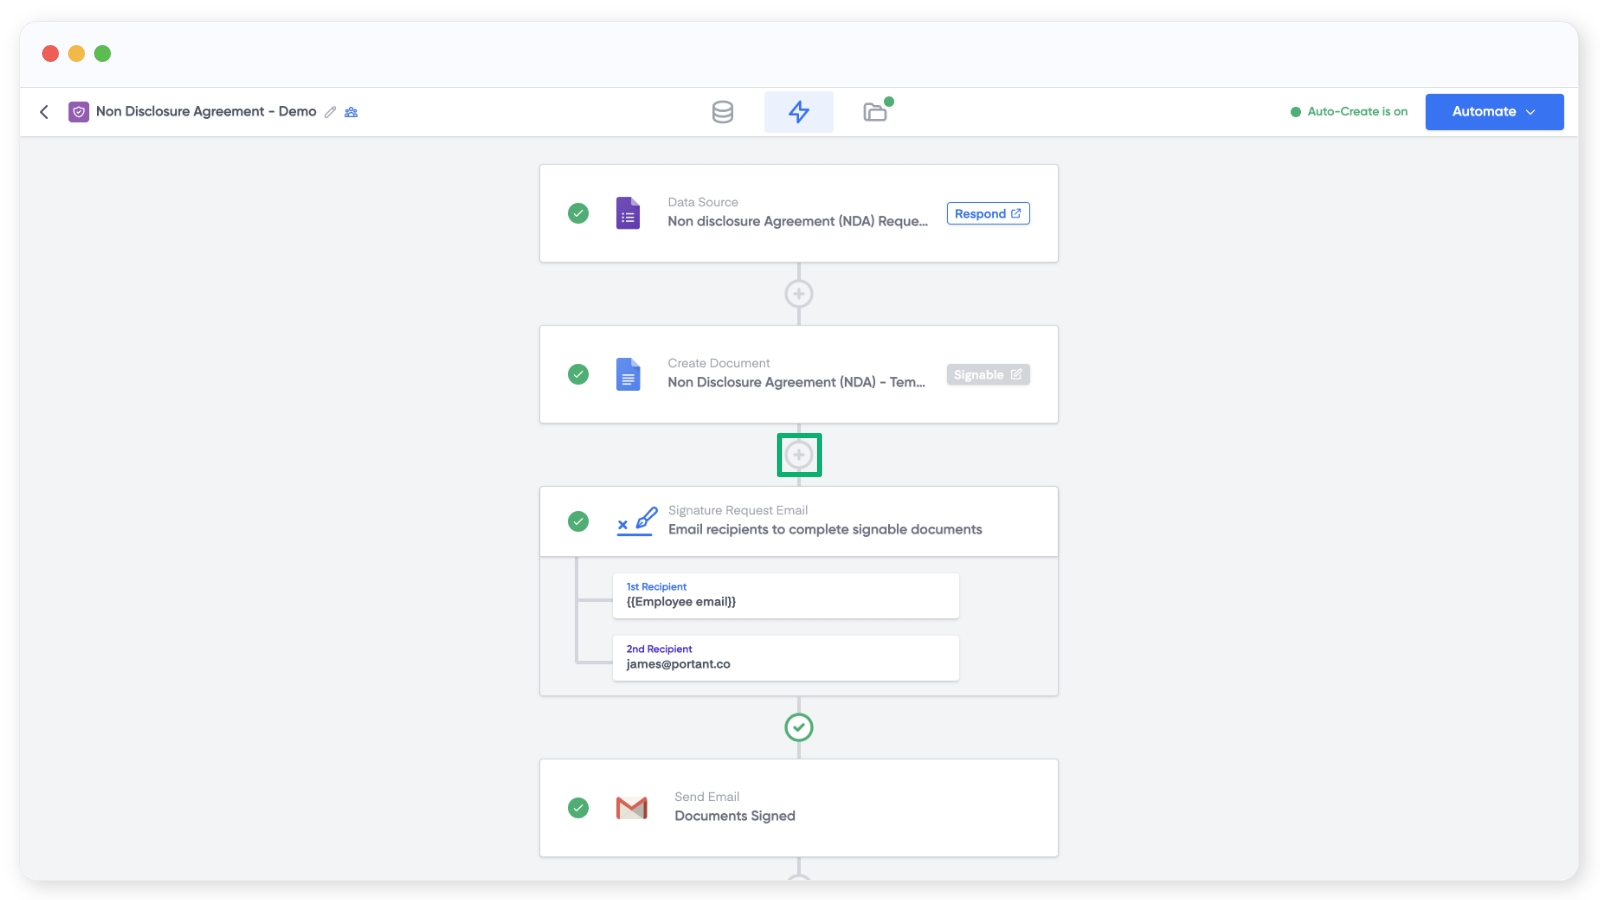Toggle the Auto-Create is on status
The height and width of the screenshot is (900, 1600).
1348,112
